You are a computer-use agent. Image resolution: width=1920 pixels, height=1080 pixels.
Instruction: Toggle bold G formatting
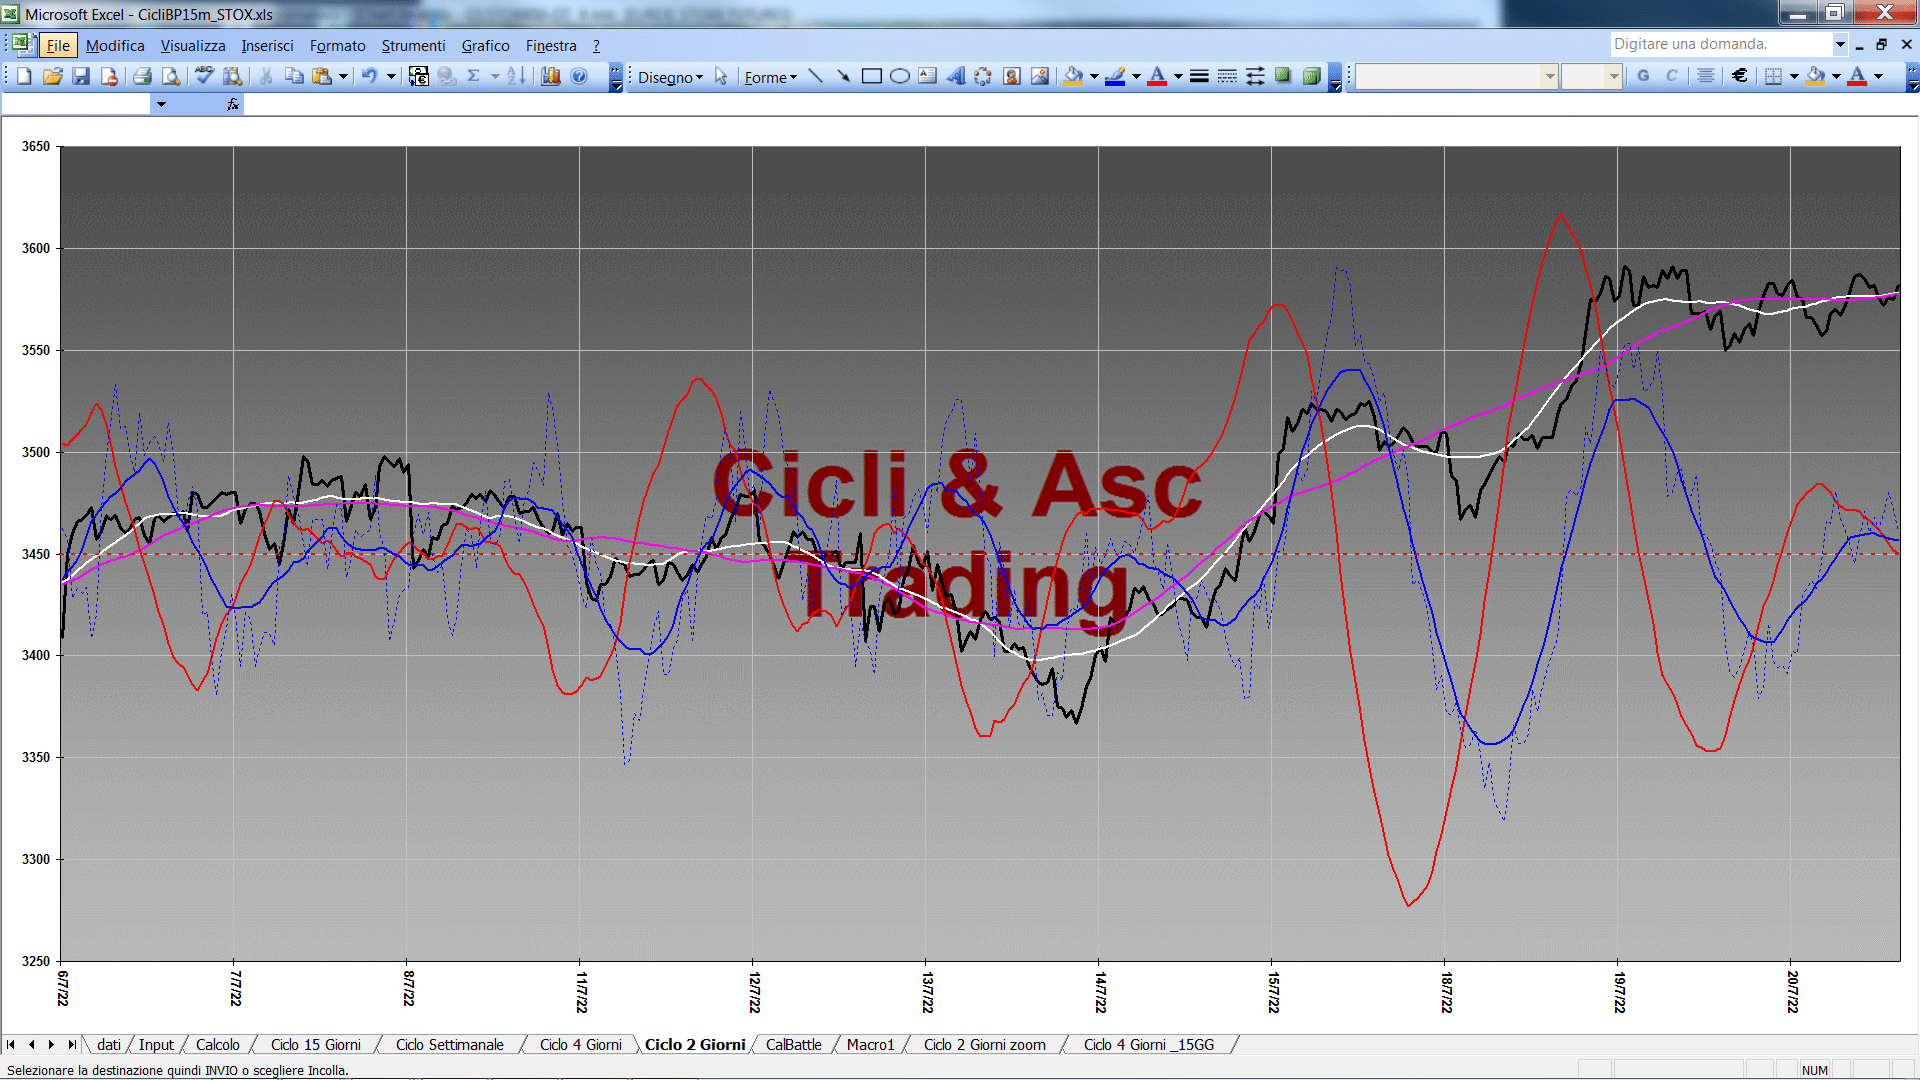(x=1643, y=76)
